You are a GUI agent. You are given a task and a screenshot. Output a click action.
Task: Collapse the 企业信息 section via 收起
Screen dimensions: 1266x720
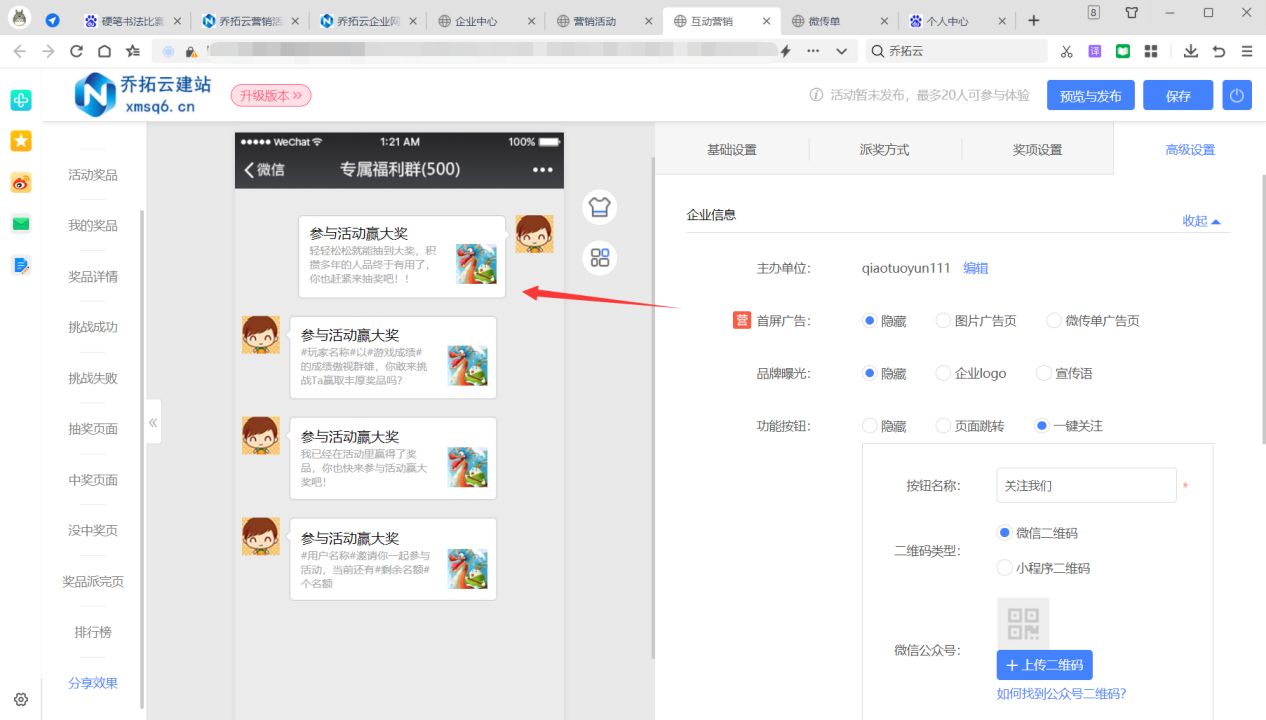point(1195,221)
